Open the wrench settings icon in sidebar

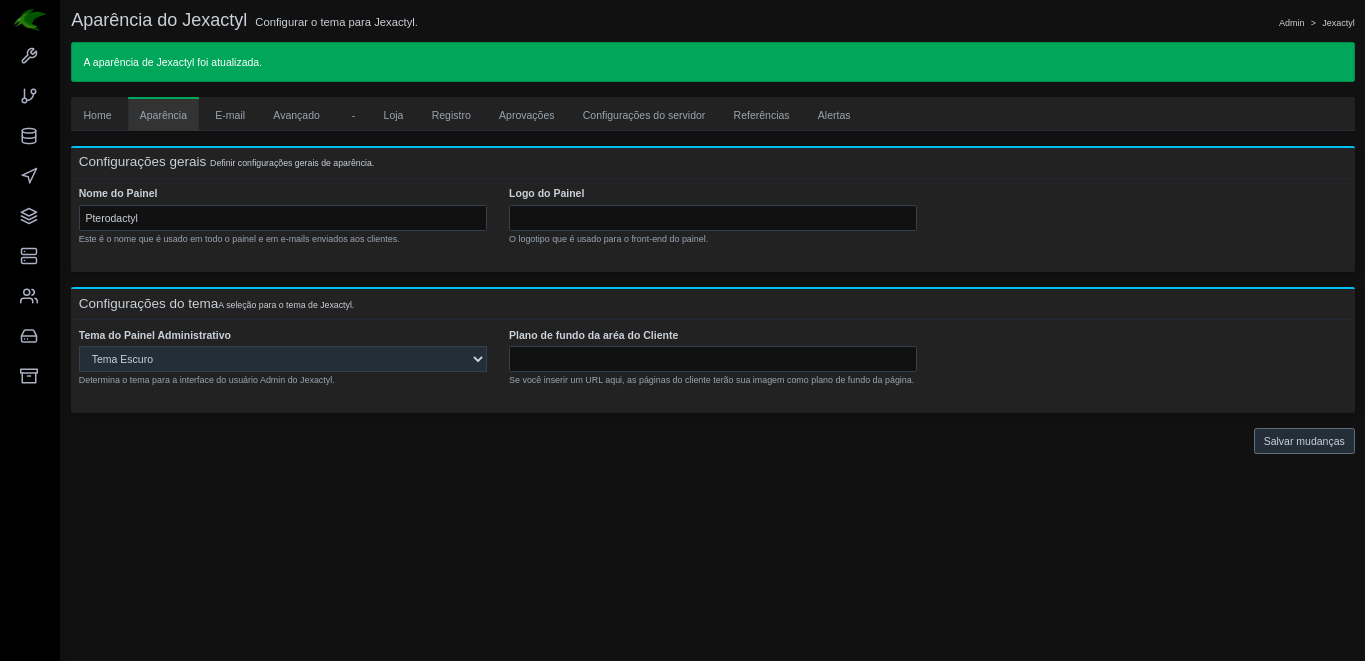pos(29,56)
